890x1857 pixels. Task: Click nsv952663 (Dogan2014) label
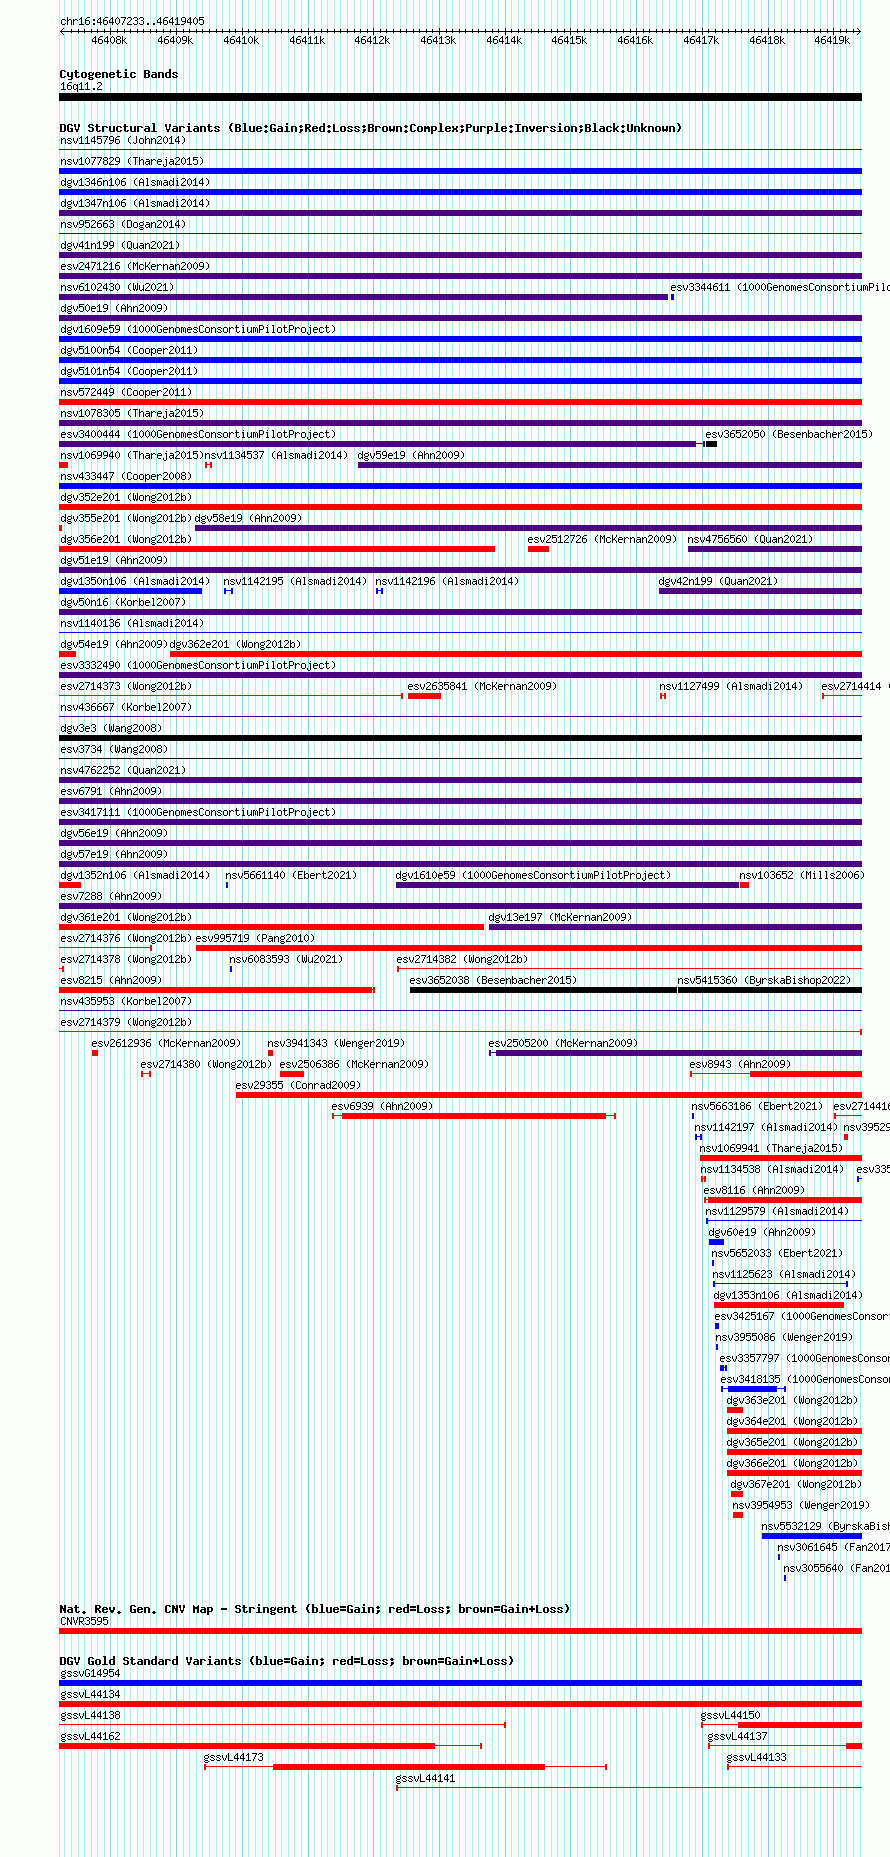click(x=122, y=224)
